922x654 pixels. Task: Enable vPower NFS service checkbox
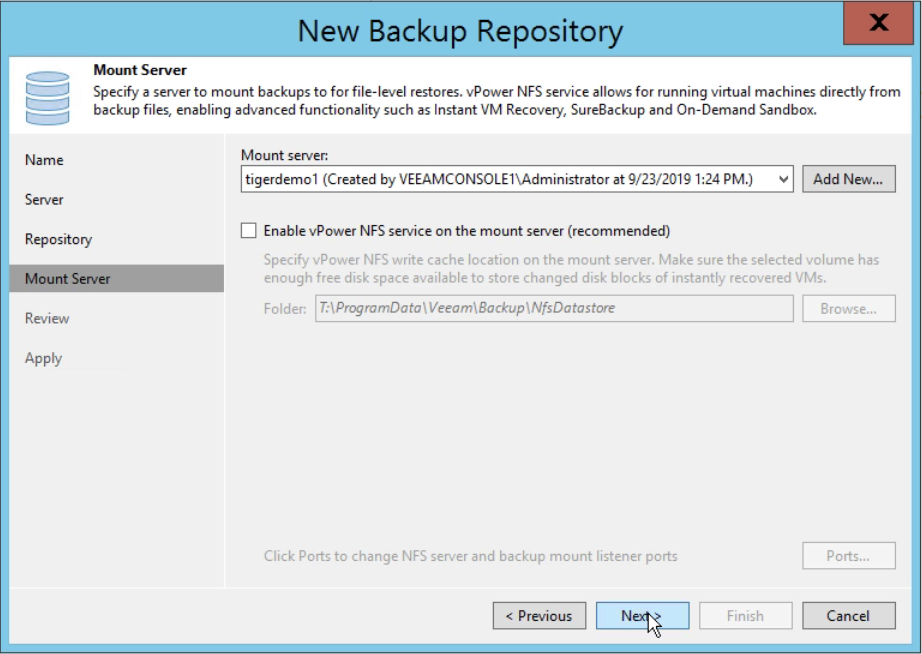[x=249, y=231]
